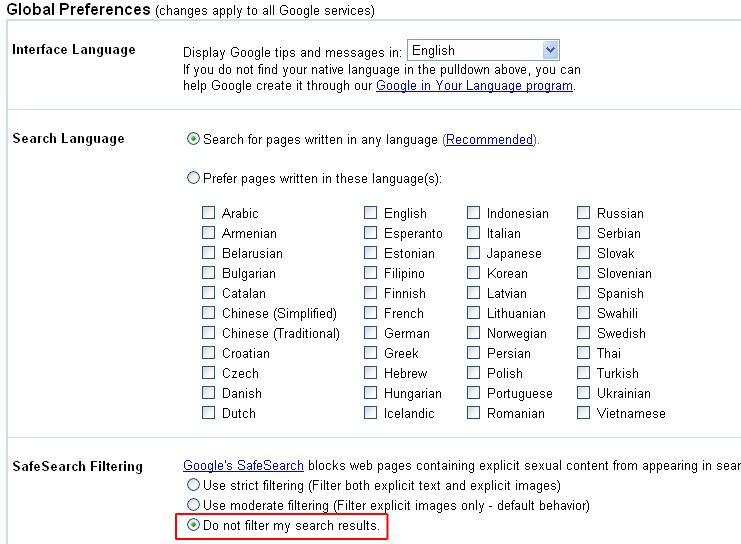Select search for pages in any language
The image size is (741, 544).
(194, 140)
